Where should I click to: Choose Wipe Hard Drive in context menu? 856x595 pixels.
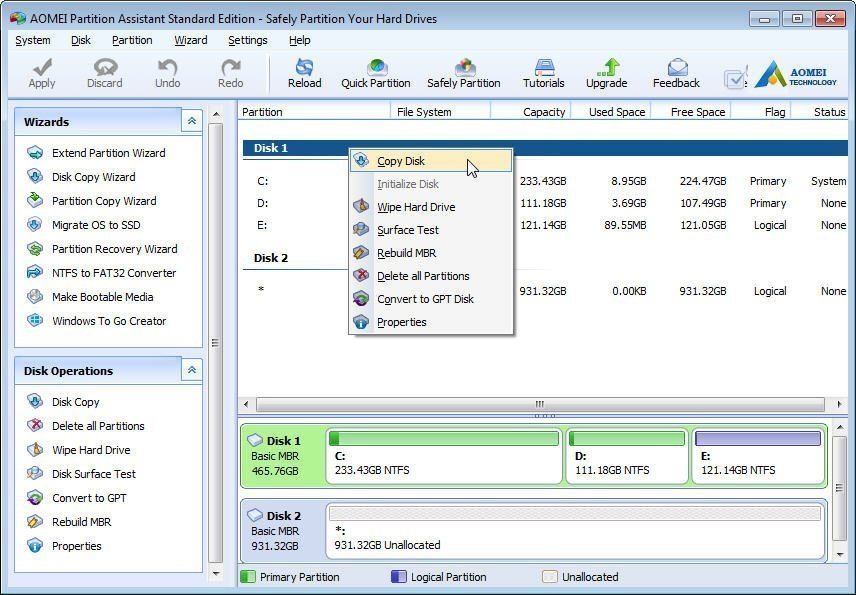[431, 207]
